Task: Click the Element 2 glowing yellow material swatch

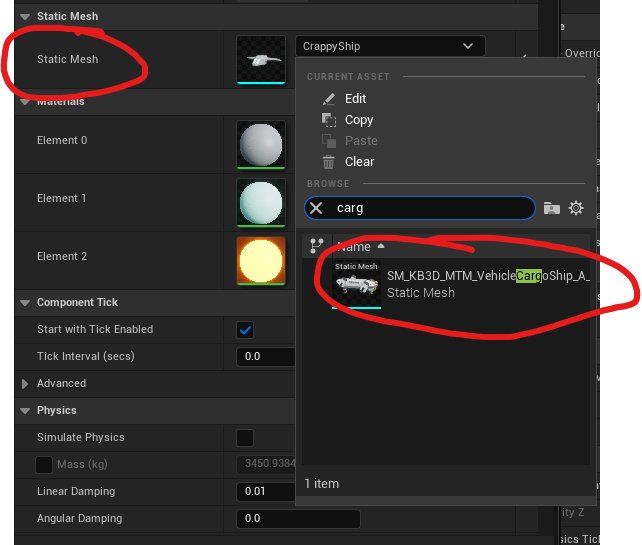Action: point(261,261)
